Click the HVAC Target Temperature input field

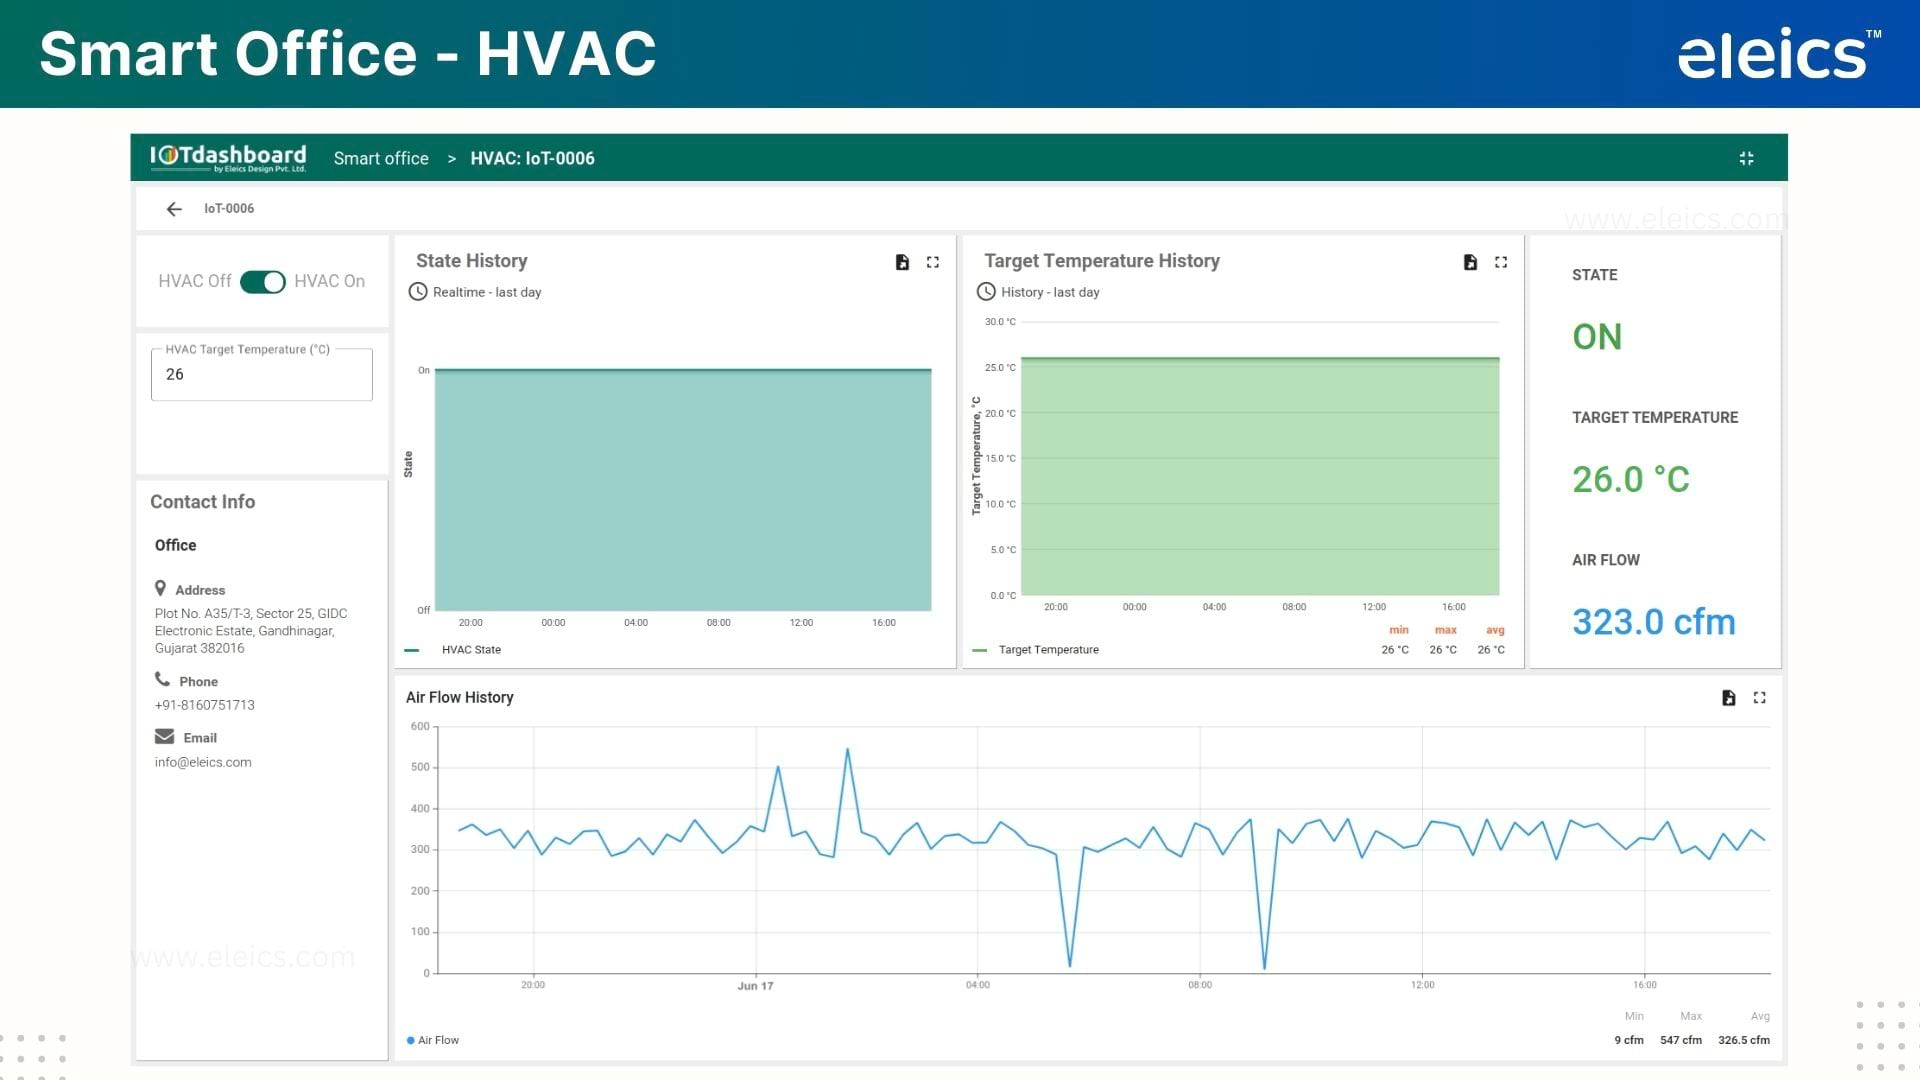pos(261,375)
